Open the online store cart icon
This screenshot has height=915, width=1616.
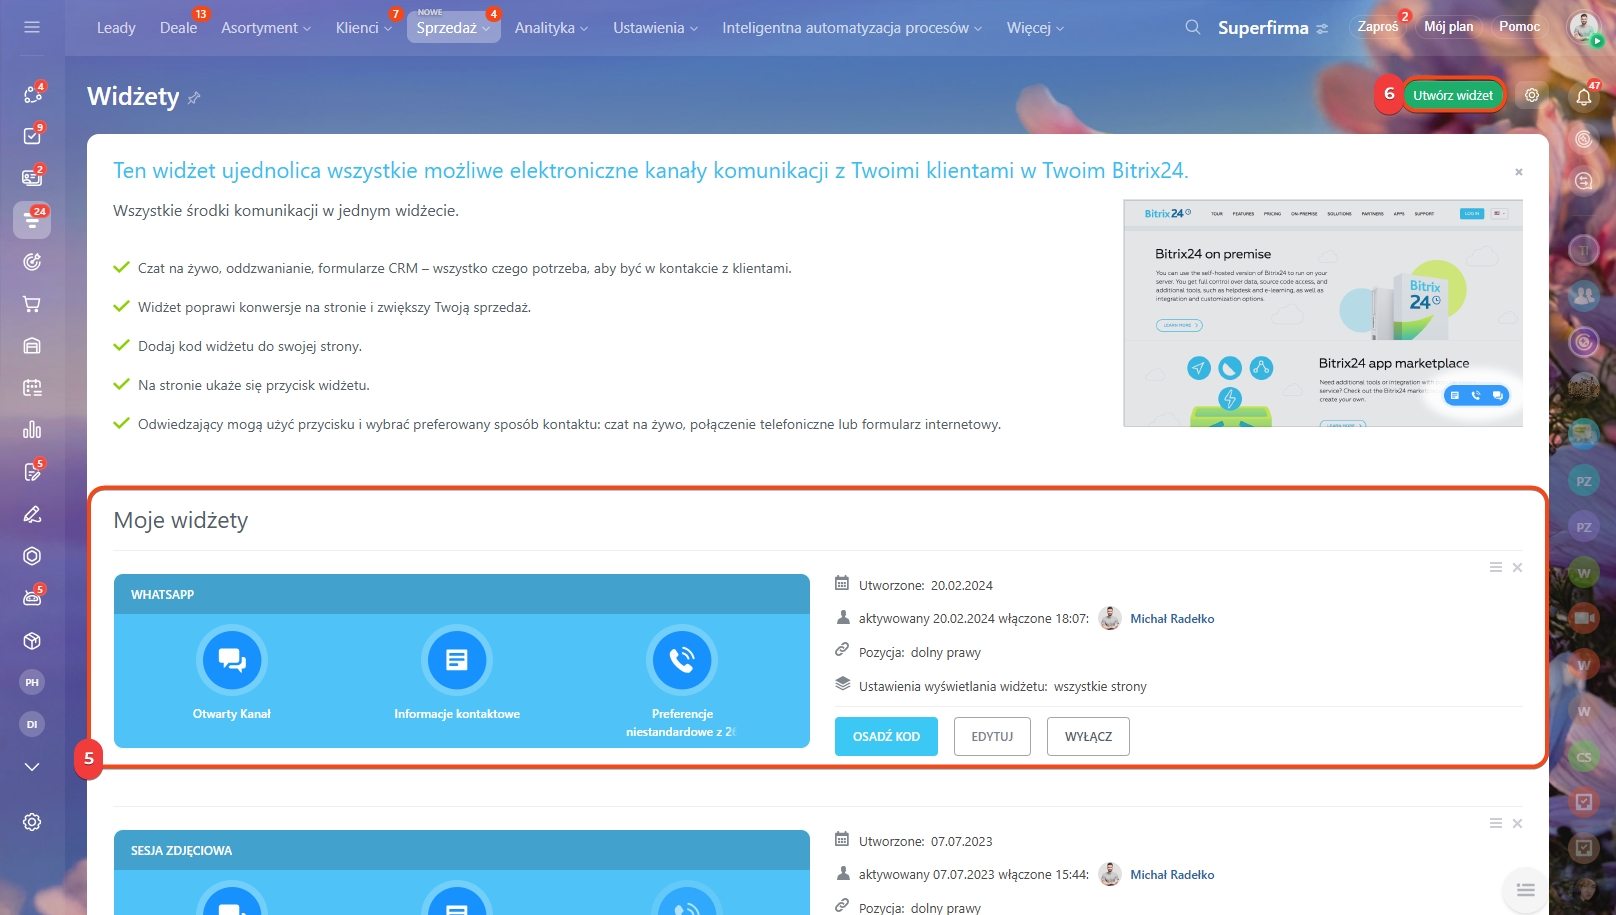32,304
